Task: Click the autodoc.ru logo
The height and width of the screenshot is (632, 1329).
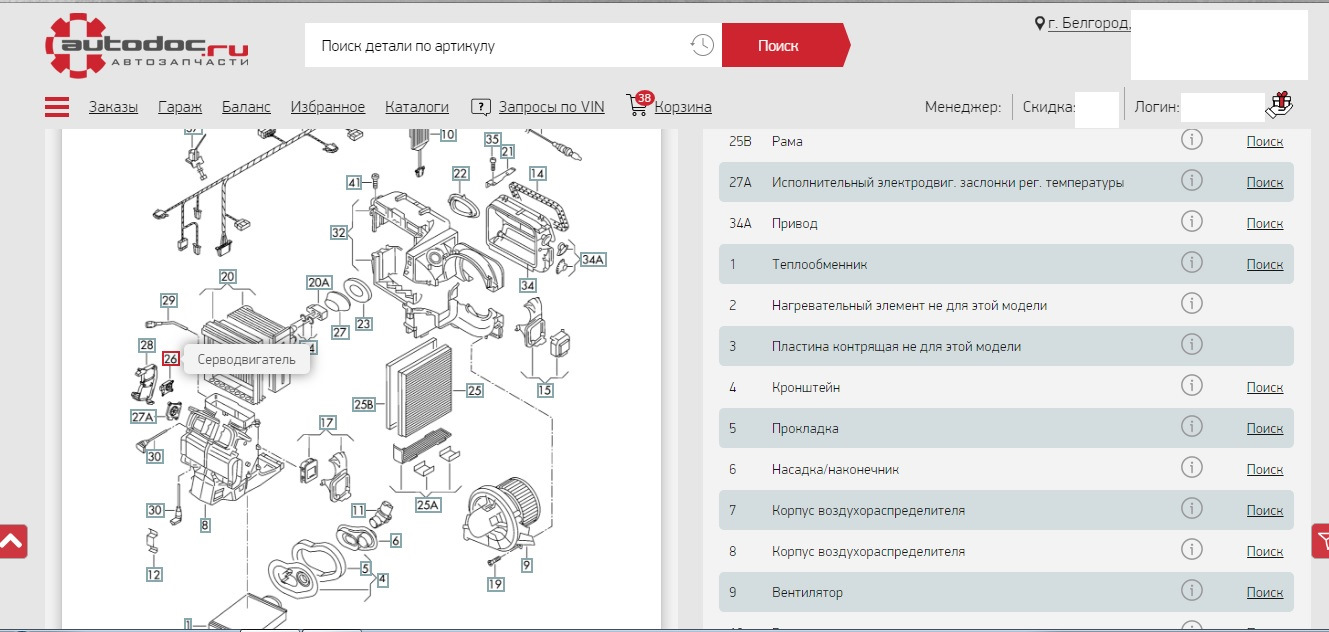Action: pos(147,46)
